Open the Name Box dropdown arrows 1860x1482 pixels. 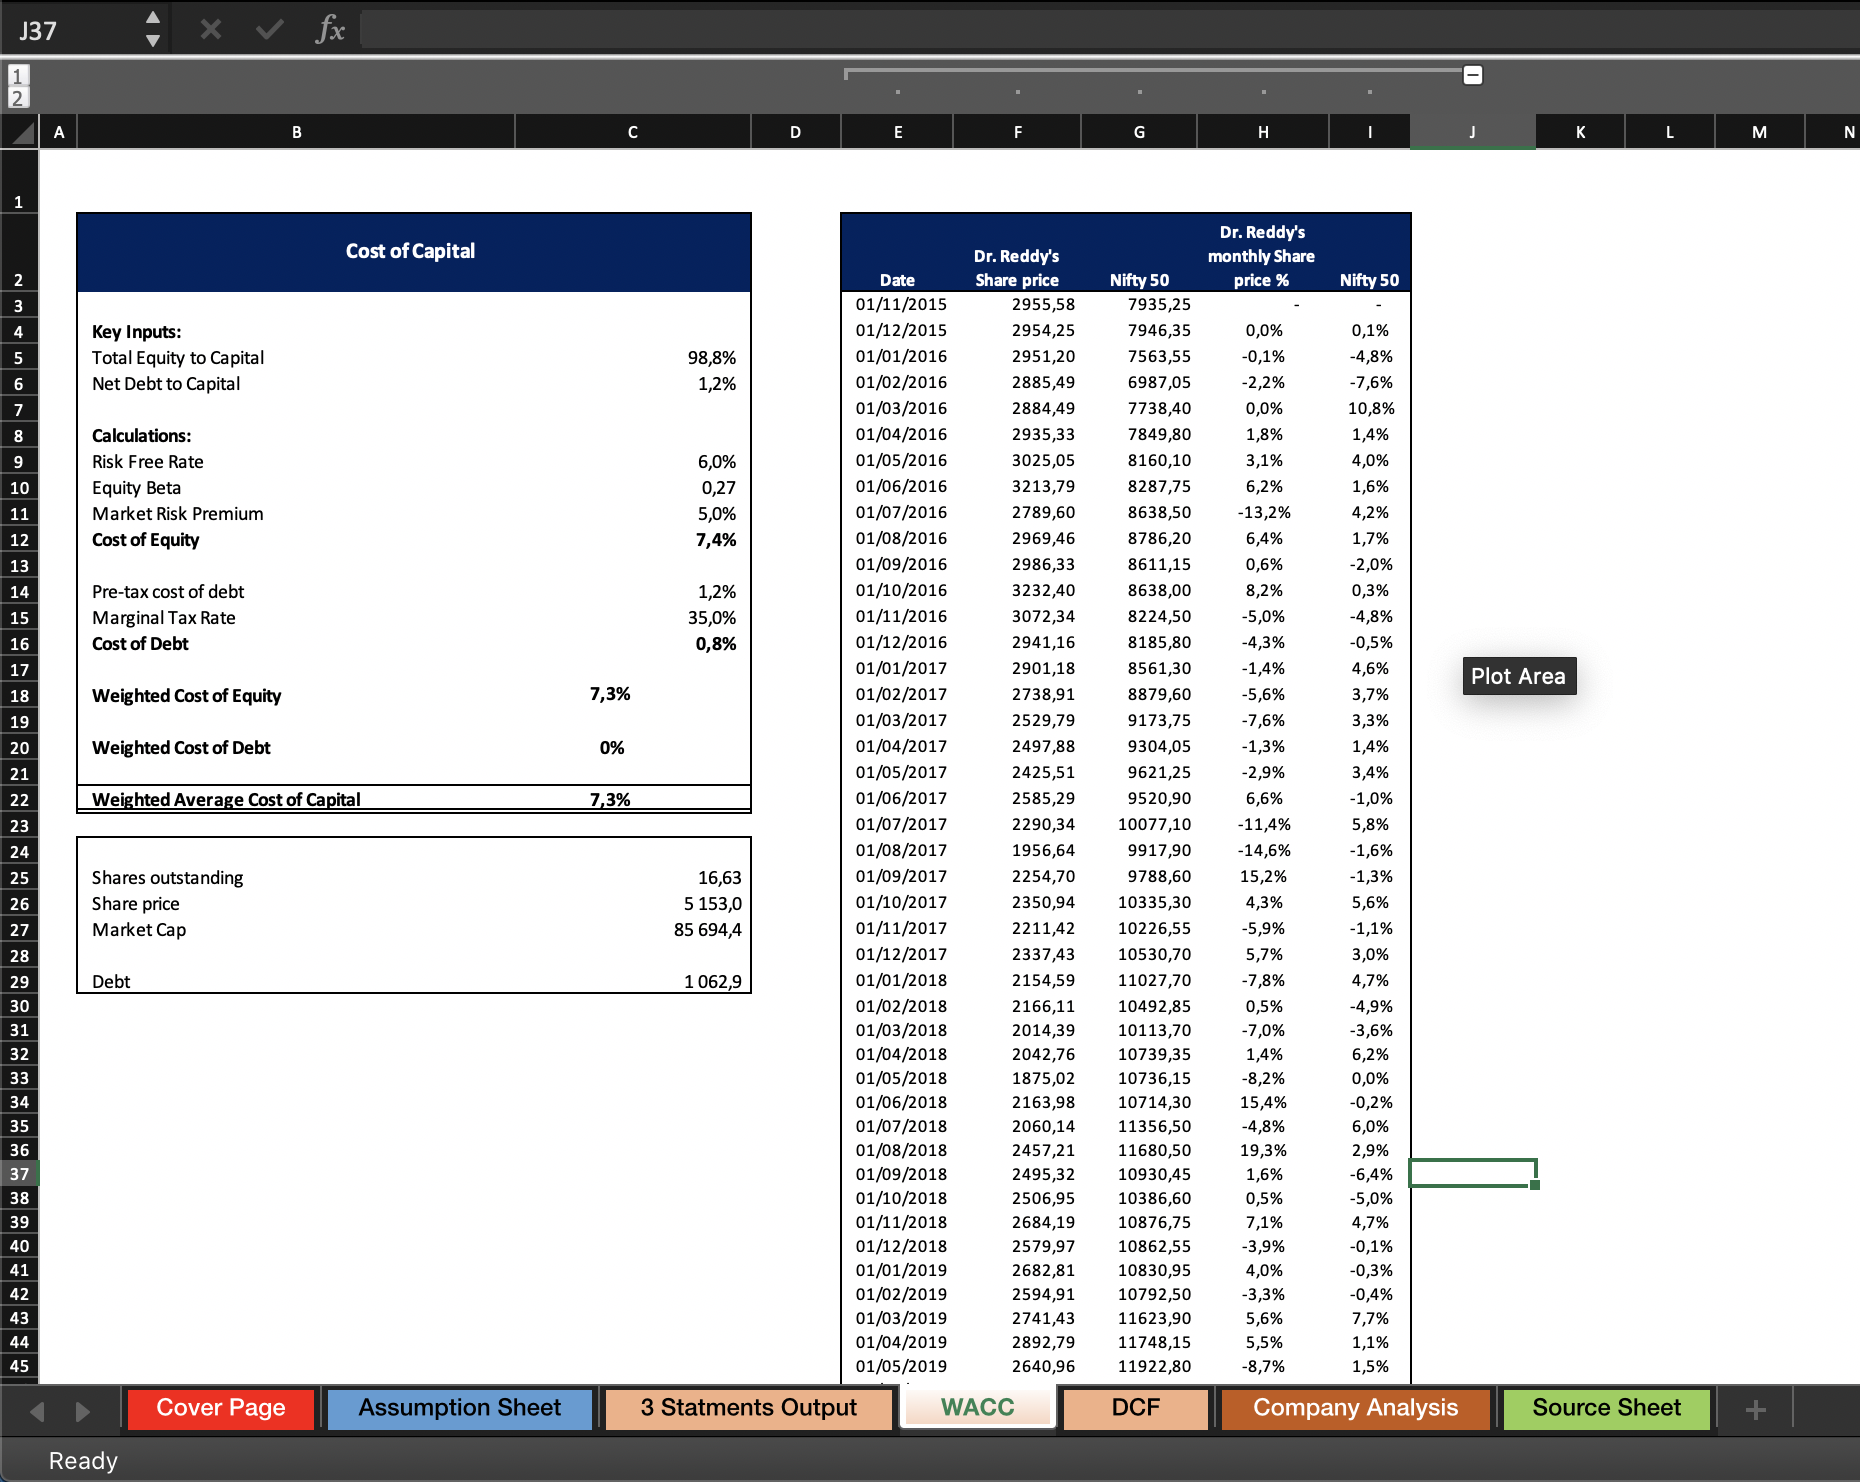pos(153,30)
